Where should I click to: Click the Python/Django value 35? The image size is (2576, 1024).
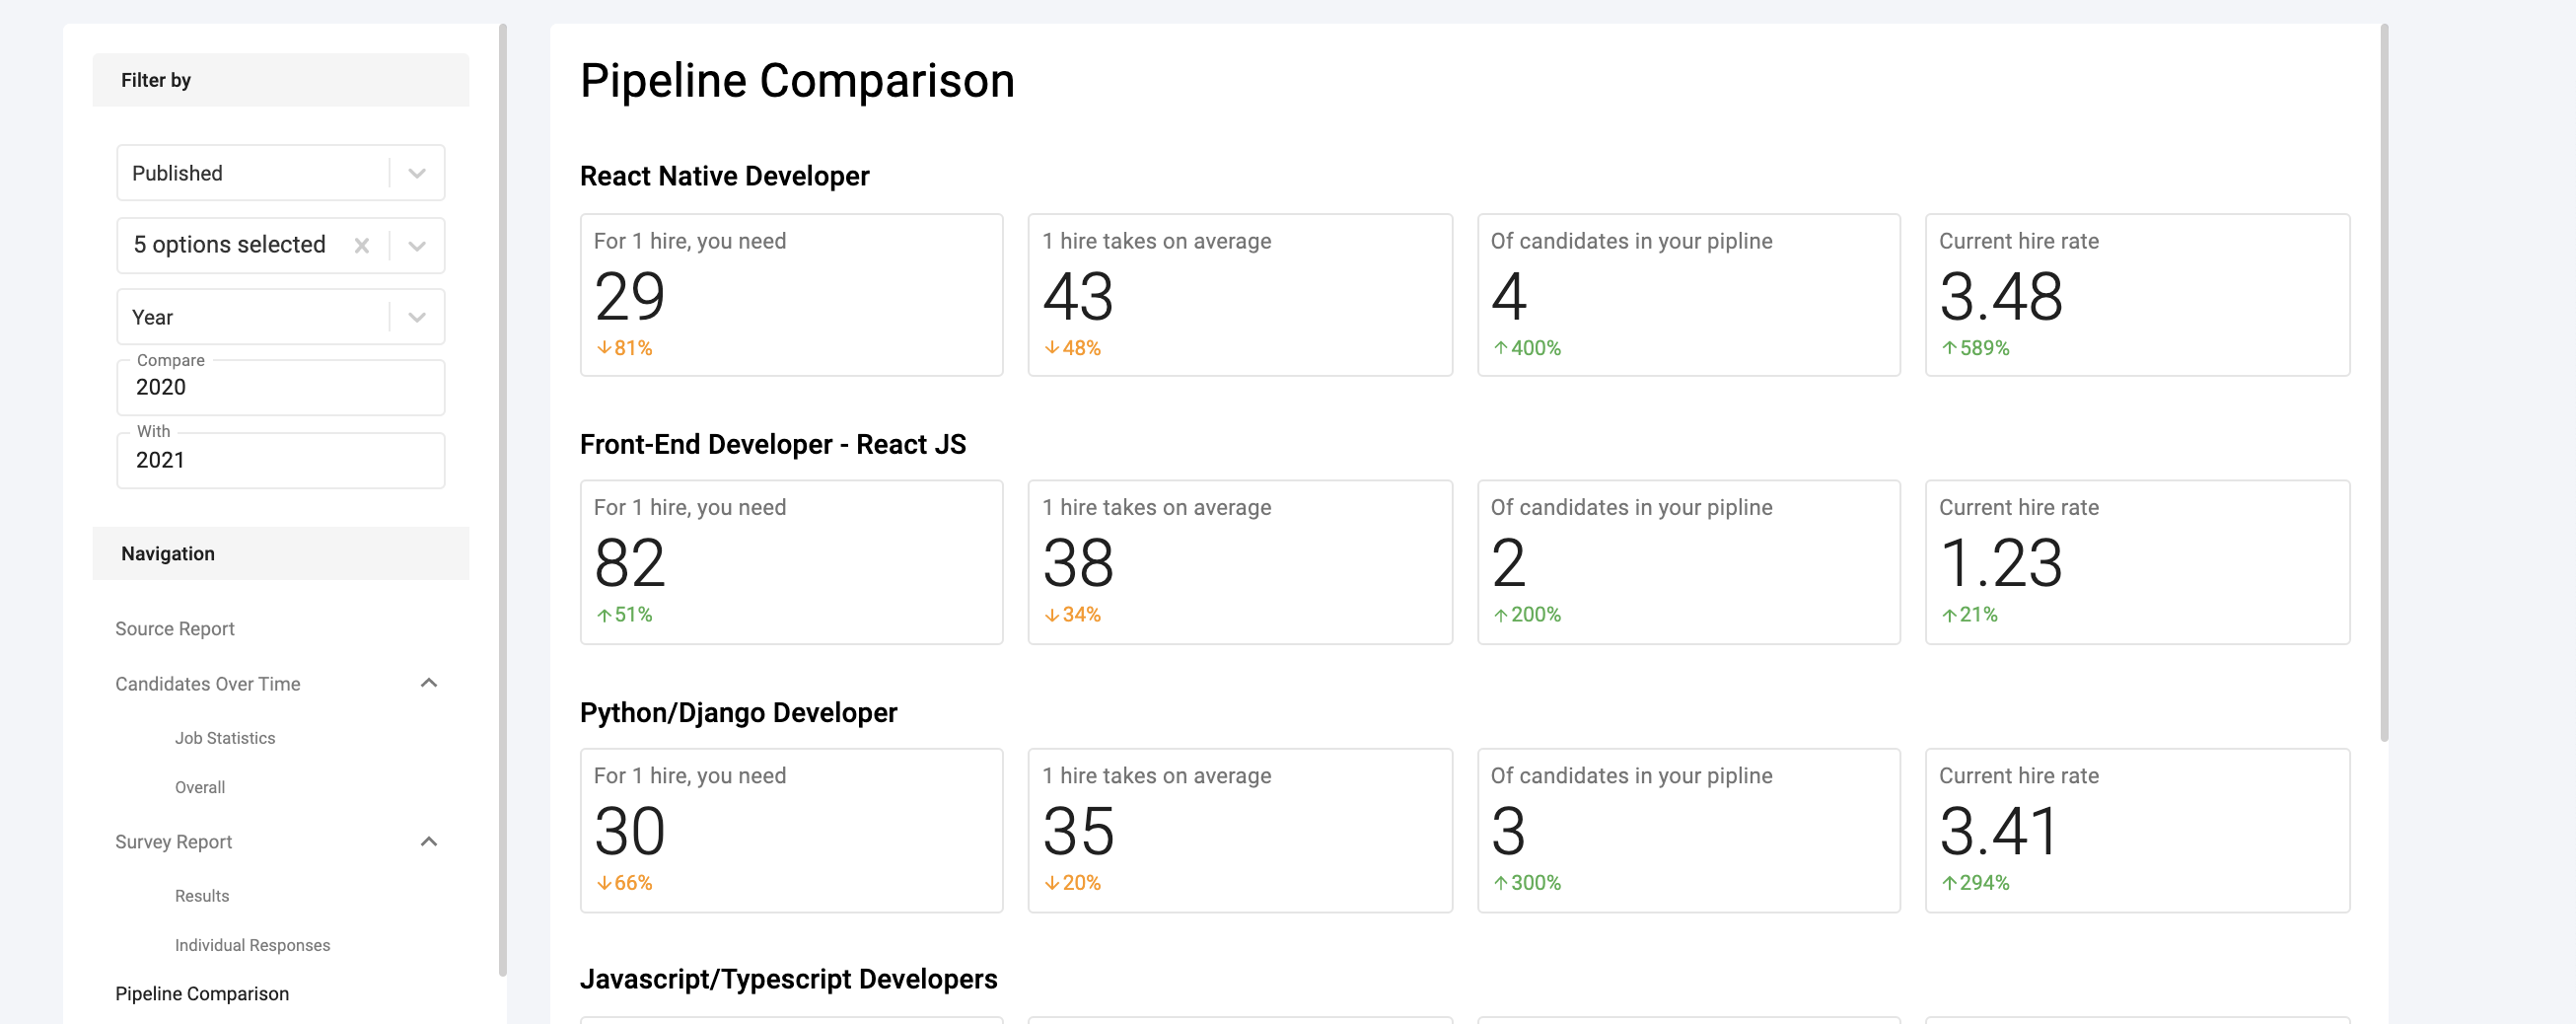1078,831
